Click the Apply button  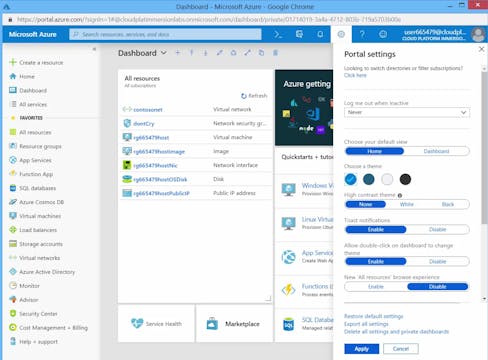362,349
